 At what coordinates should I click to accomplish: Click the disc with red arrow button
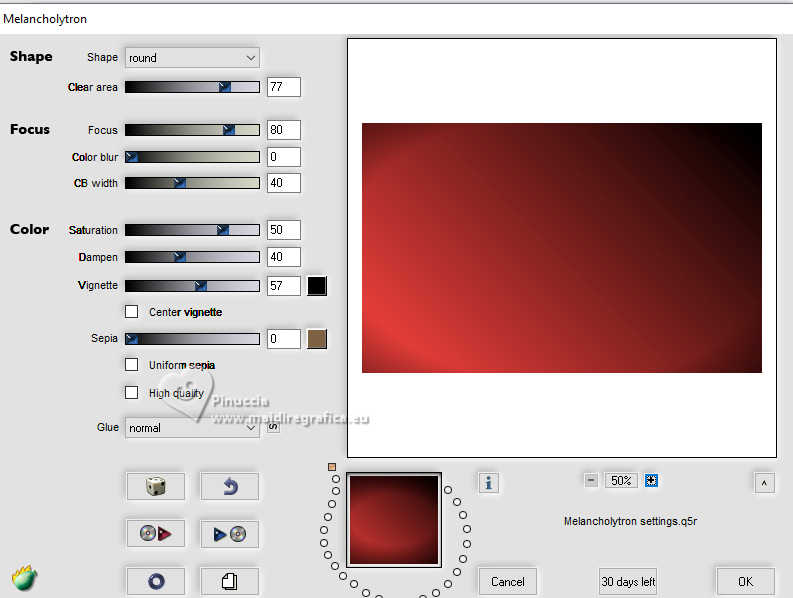point(156,533)
